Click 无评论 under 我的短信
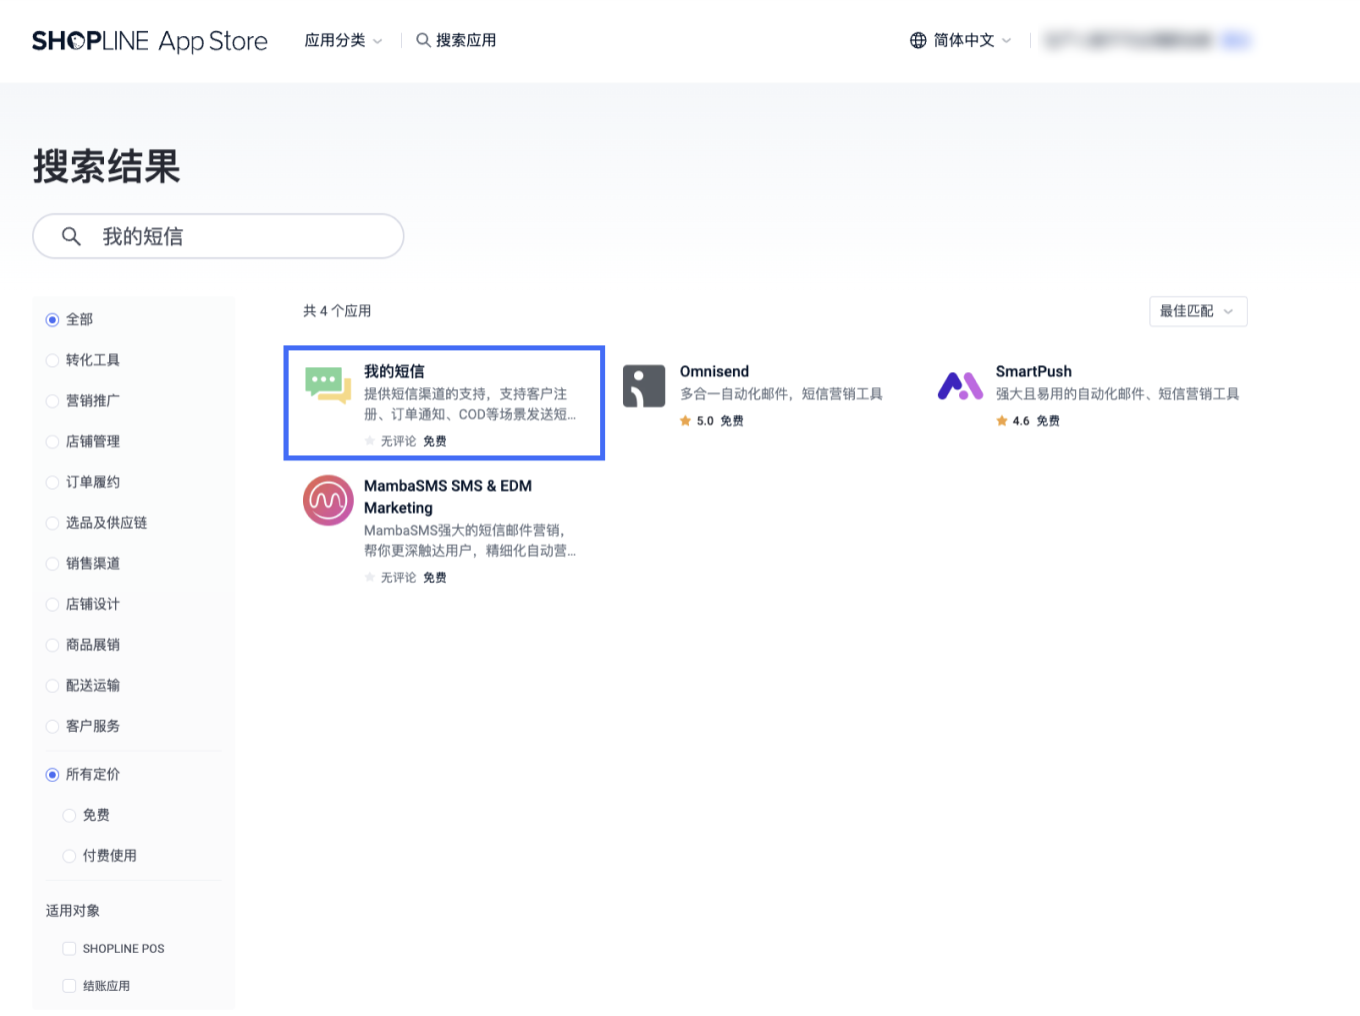Image resolution: width=1360 pixels, height=1016 pixels. tap(398, 441)
